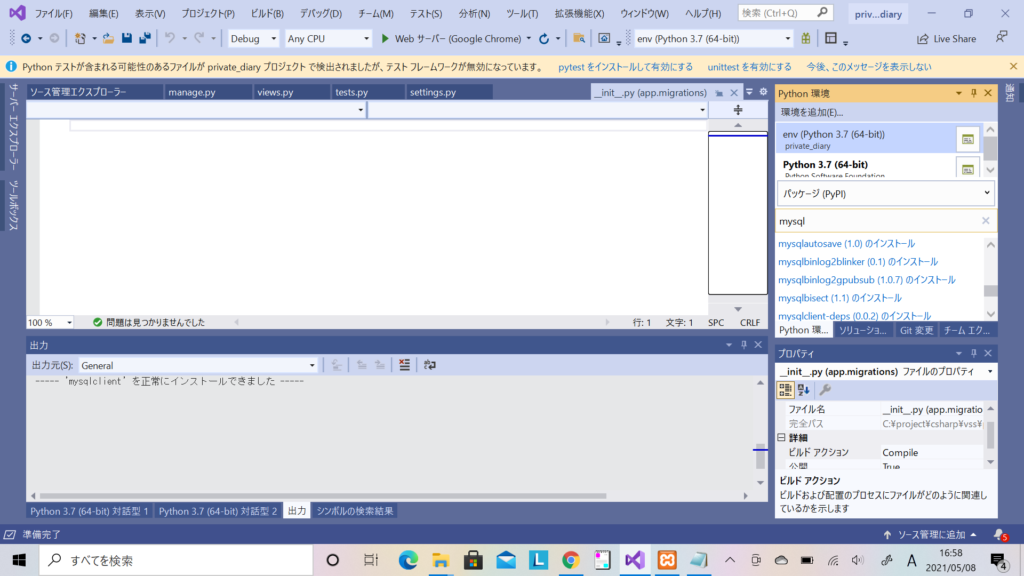Open editor tab settings gear icon
Viewport: 1024px width, 576px height.
click(763, 92)
